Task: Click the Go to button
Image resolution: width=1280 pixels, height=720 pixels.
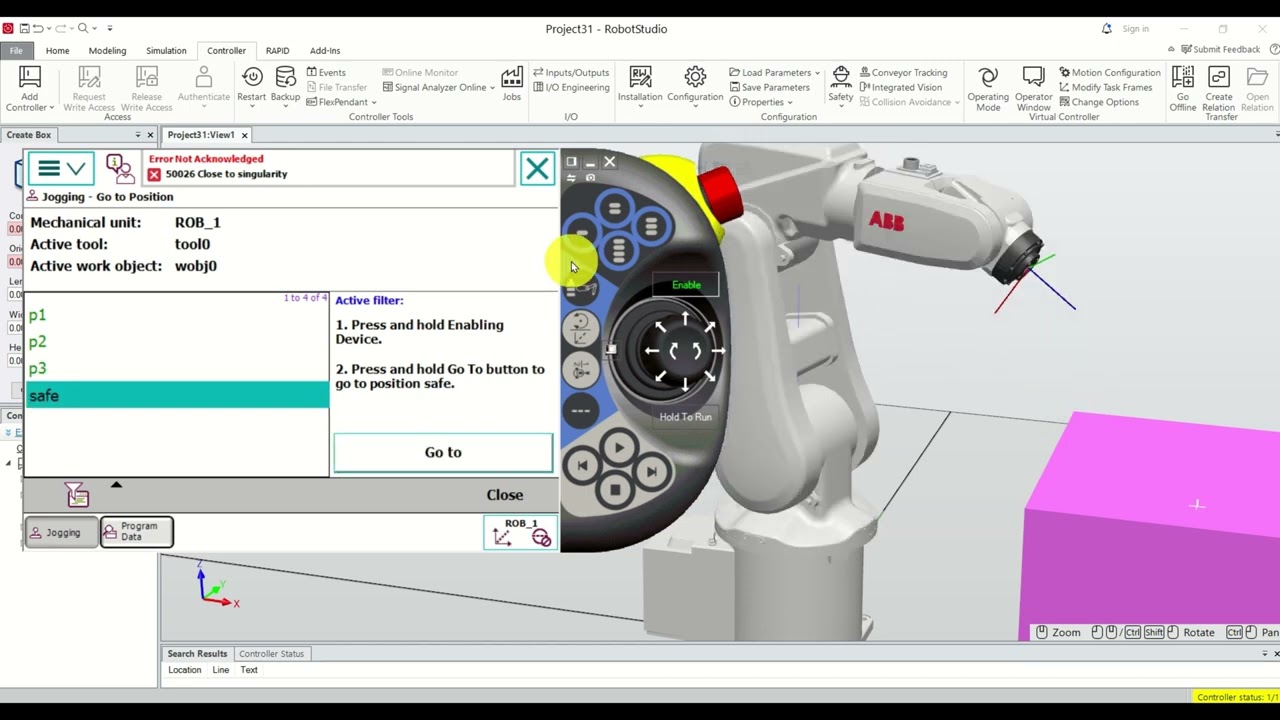Action: coord(443,452)
